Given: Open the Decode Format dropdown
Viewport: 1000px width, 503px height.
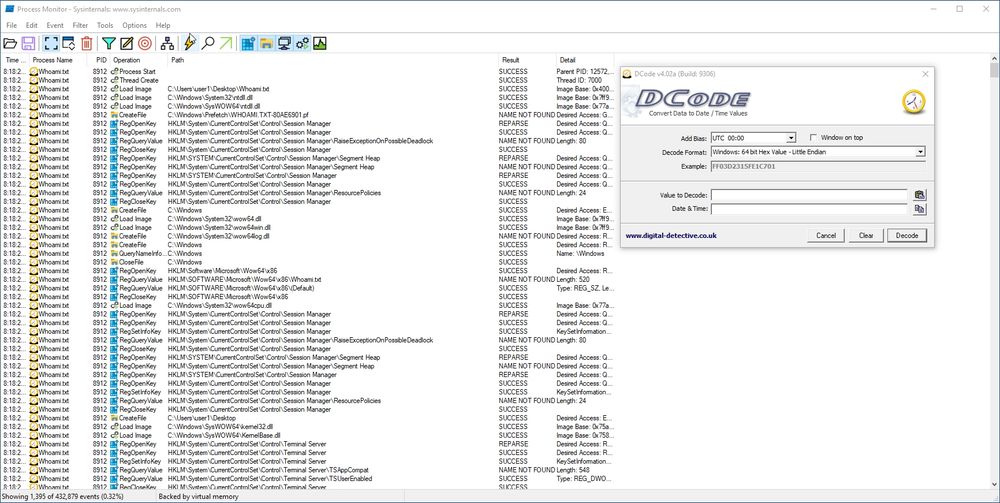Looking at the screenshot, I should coord(920,152).
